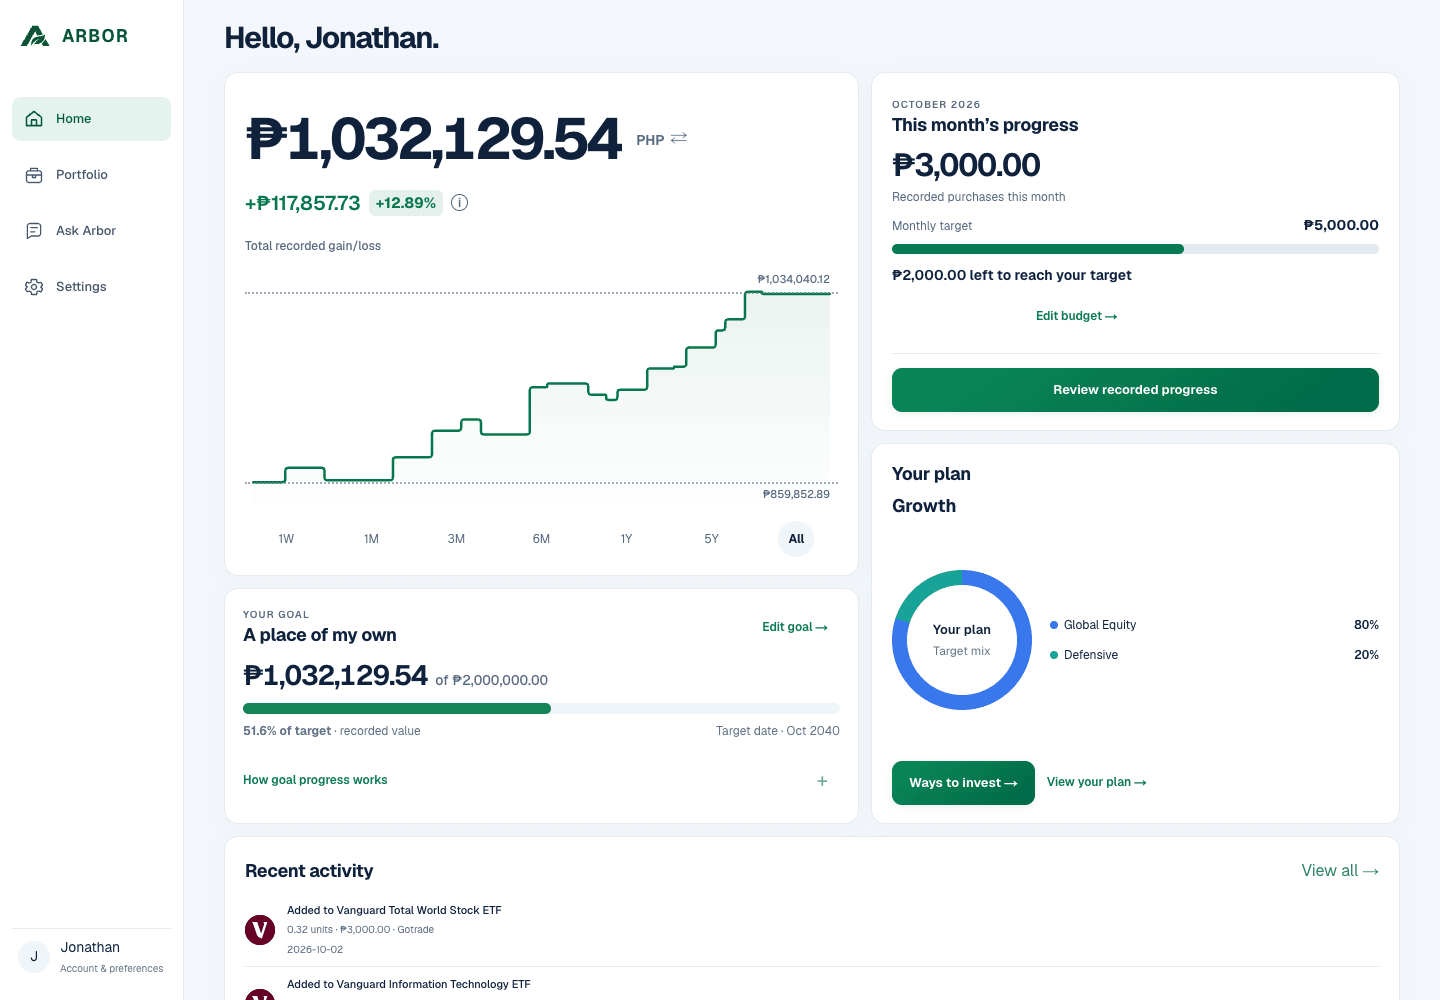Click Target date Oct 2040 text
Image resolution: width=1440 pixels, height=1000 pixels.
tap(778, 731)
